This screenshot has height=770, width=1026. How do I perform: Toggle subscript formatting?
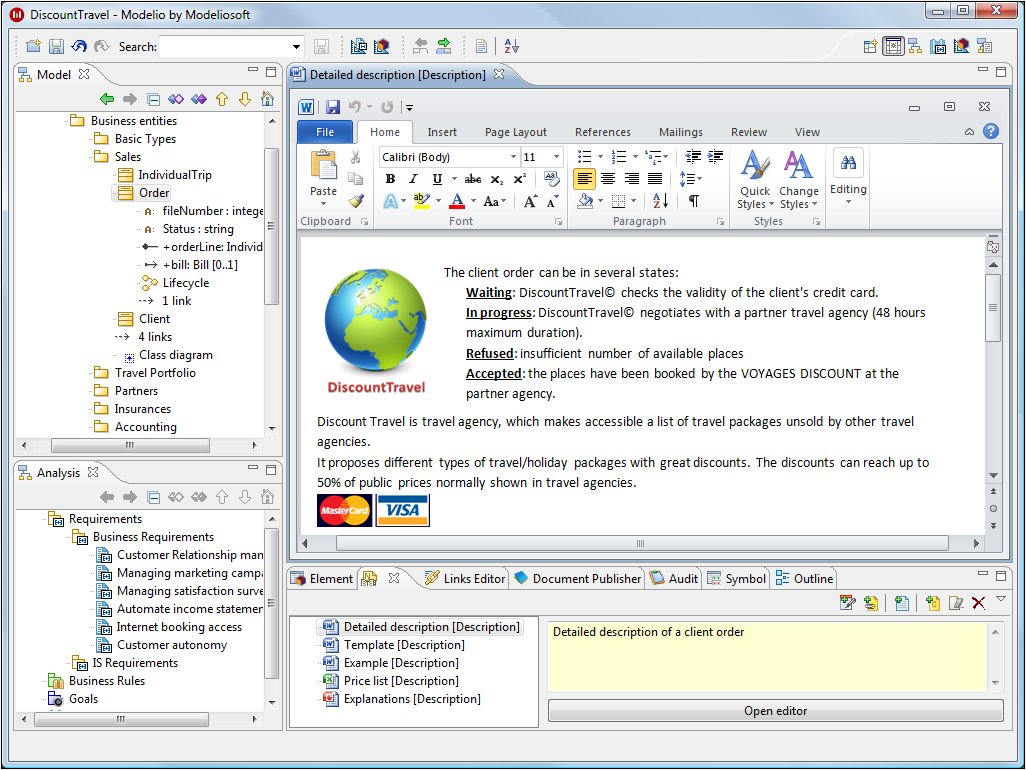[x=497, y=179]
